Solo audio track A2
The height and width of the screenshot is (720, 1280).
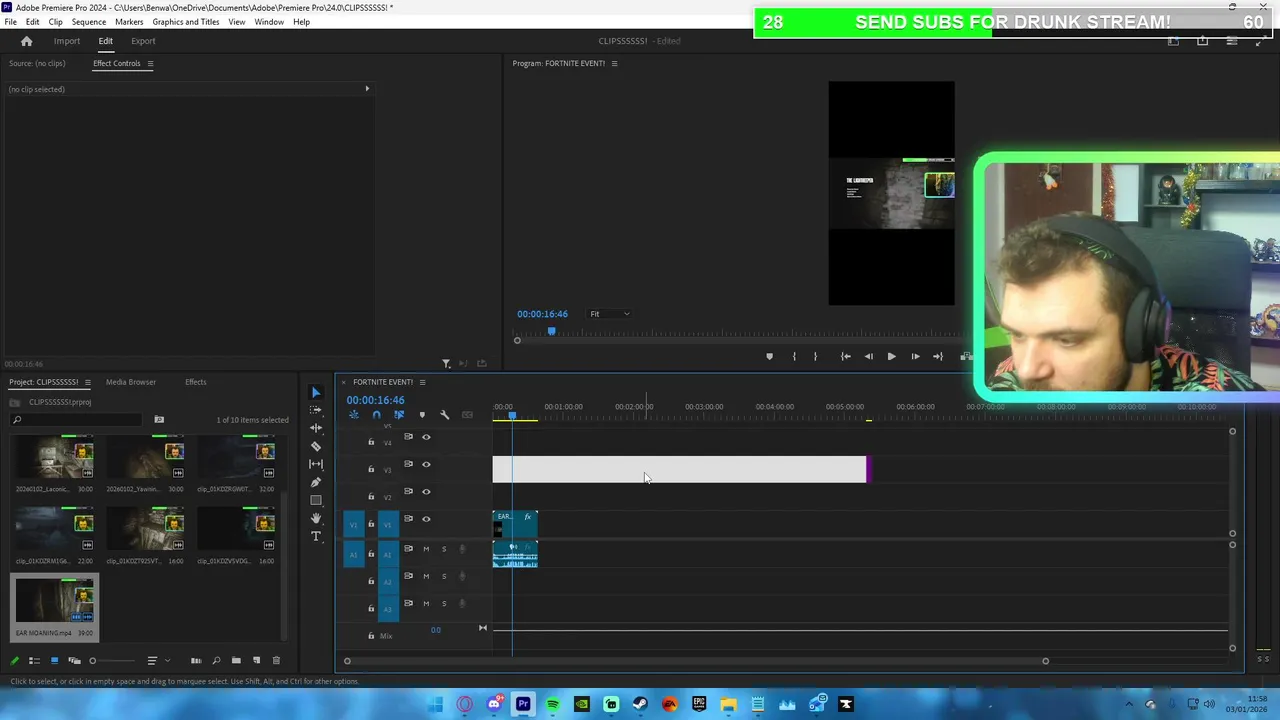(x=444, y=576)
